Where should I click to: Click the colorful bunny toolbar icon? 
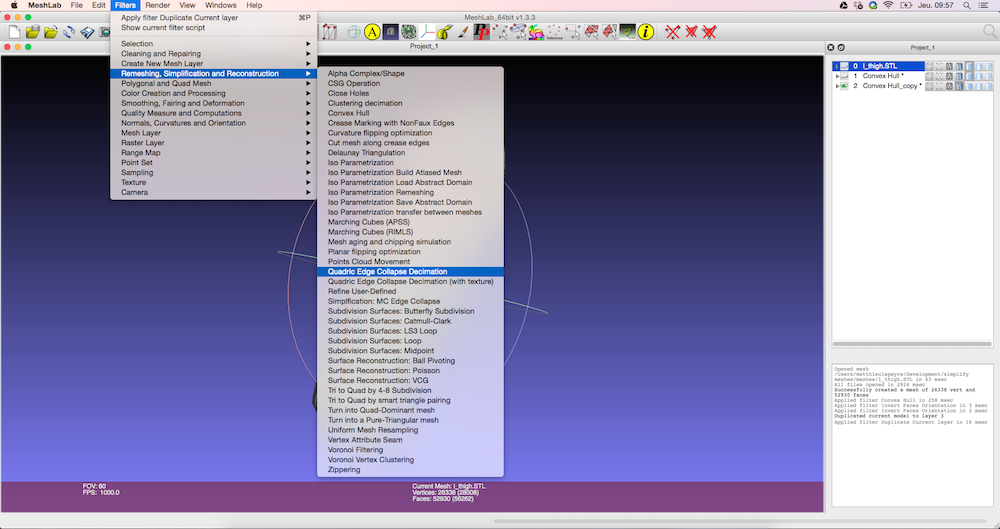[x=536, y=31]
